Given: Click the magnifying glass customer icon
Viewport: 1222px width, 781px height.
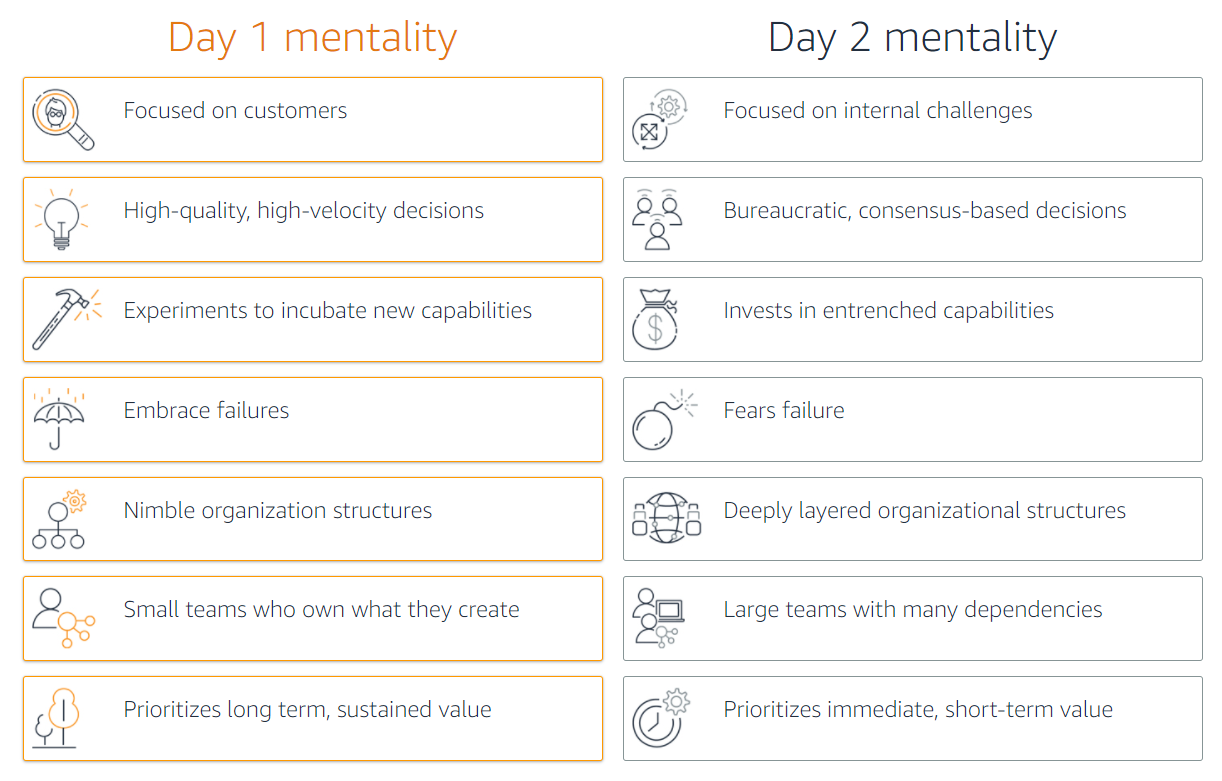Looking at the screenshot, I should click(x=63, y=119).
